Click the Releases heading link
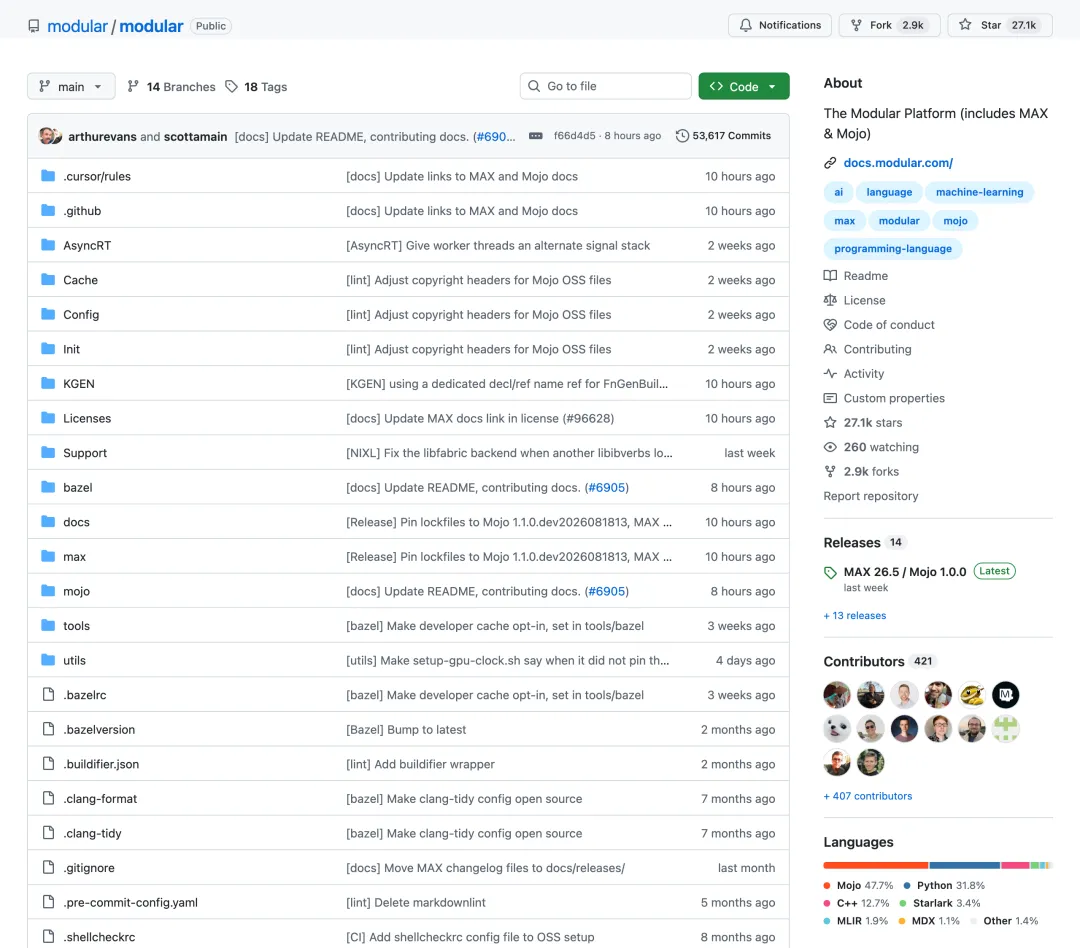 pos(852,543)
